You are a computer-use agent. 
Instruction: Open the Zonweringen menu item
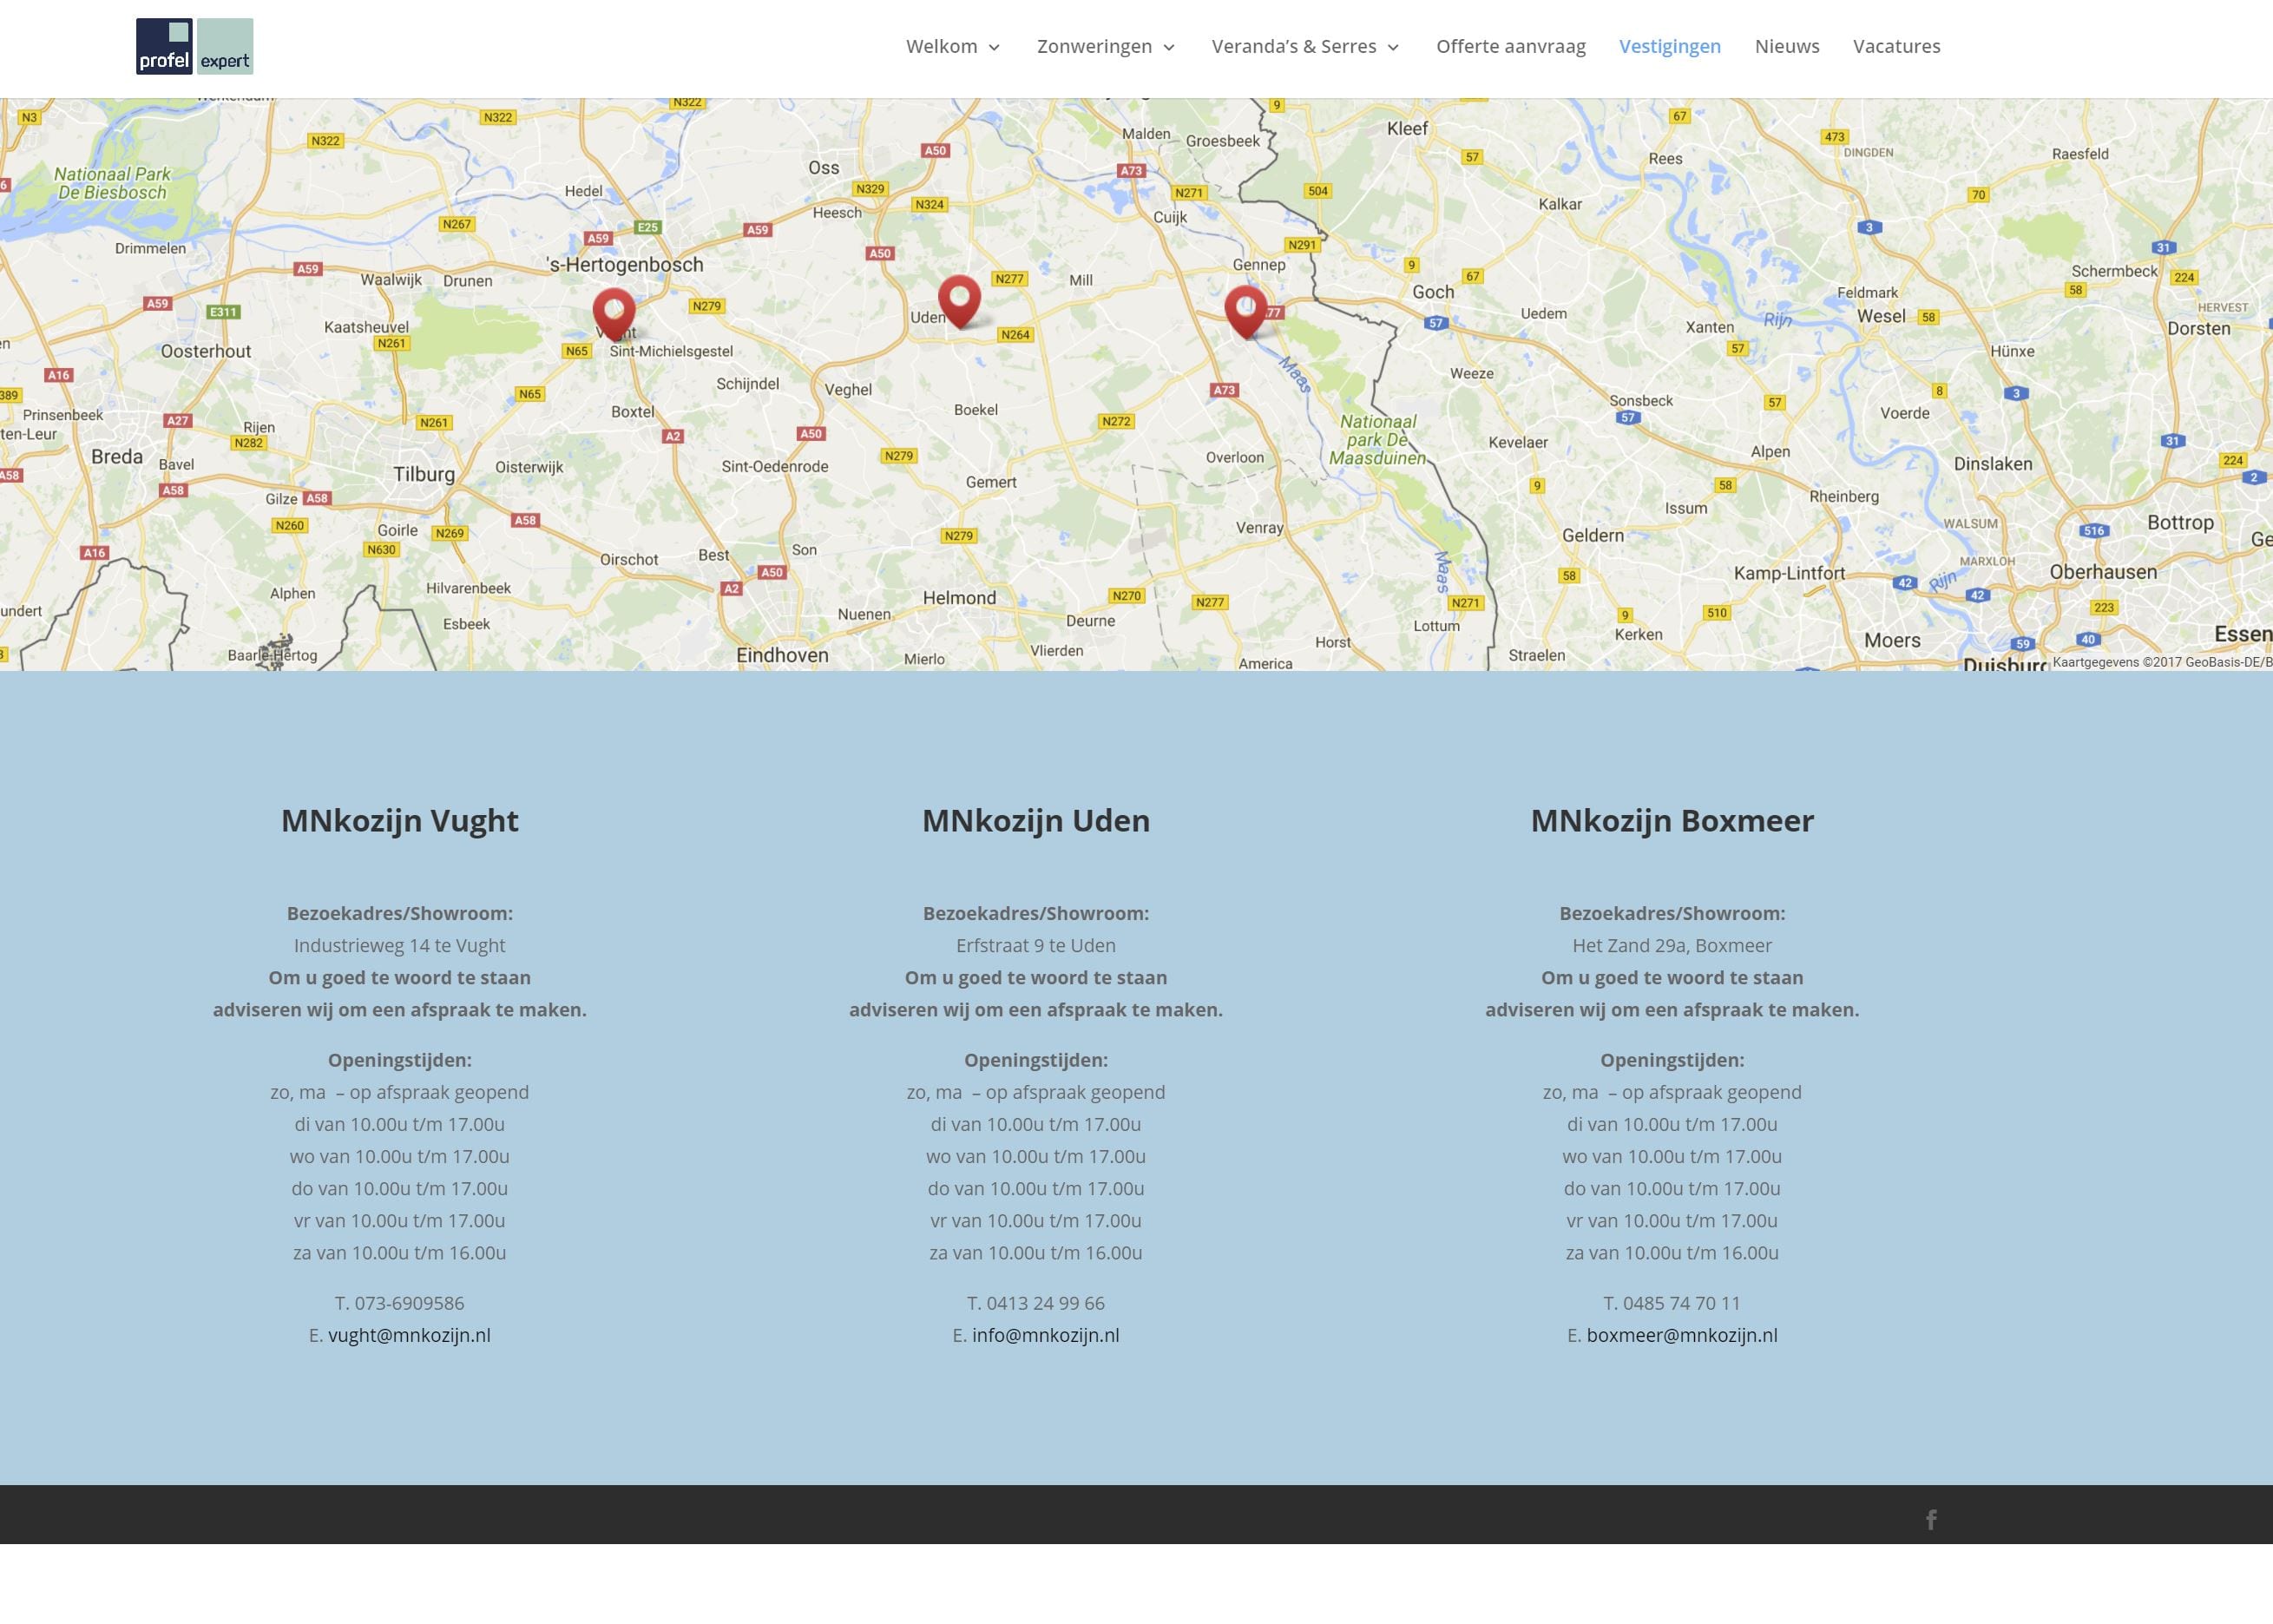coord(1094,46)
